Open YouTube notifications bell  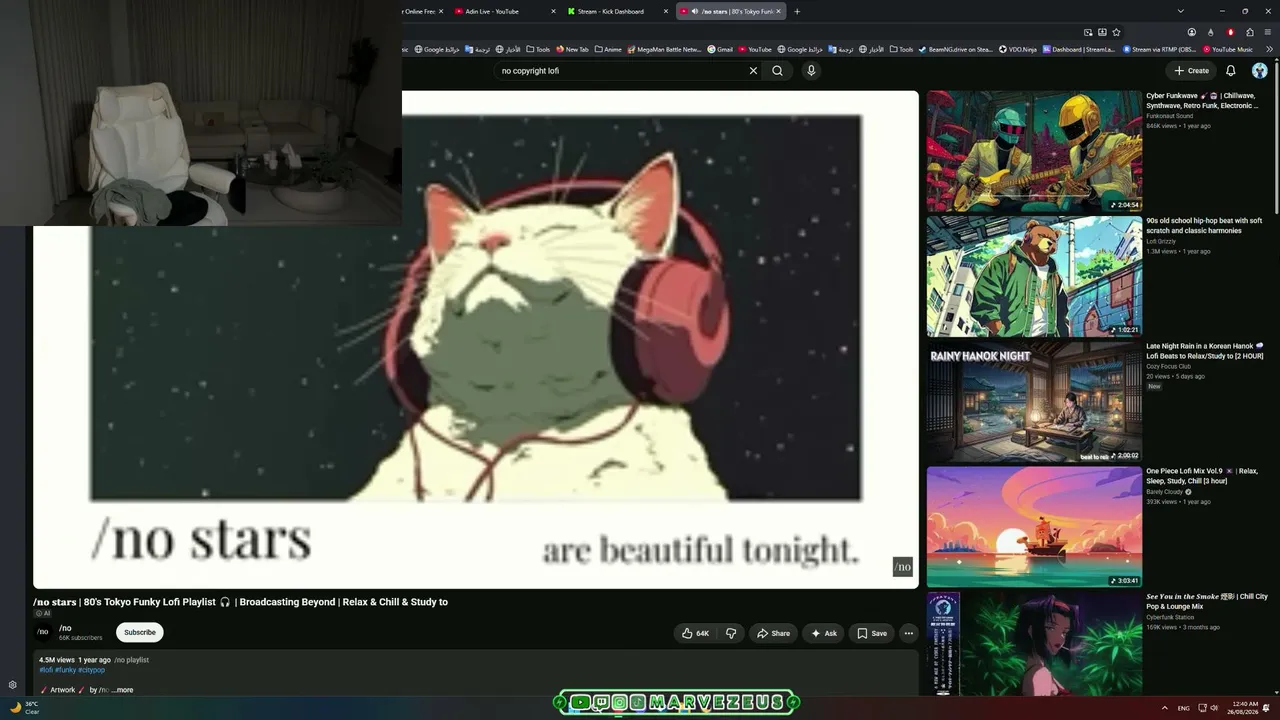pos(1231,71)
